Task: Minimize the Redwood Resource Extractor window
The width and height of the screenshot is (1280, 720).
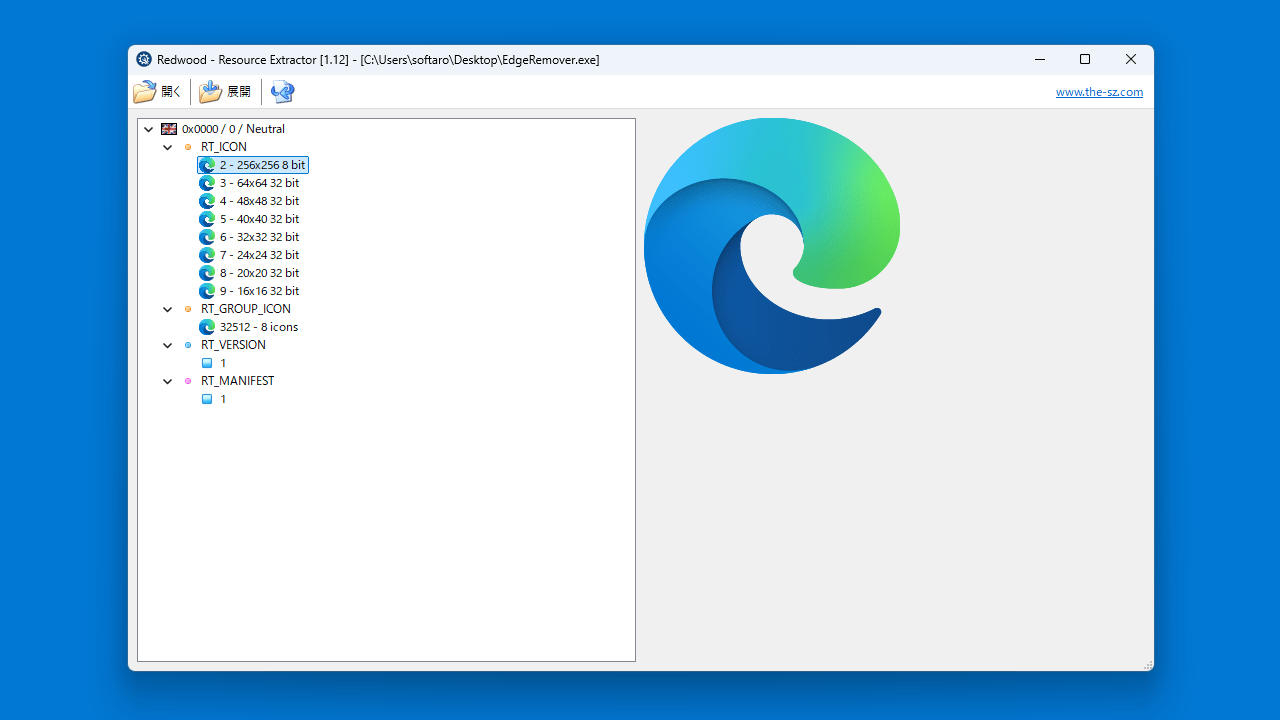Action: click(1039, 60)
